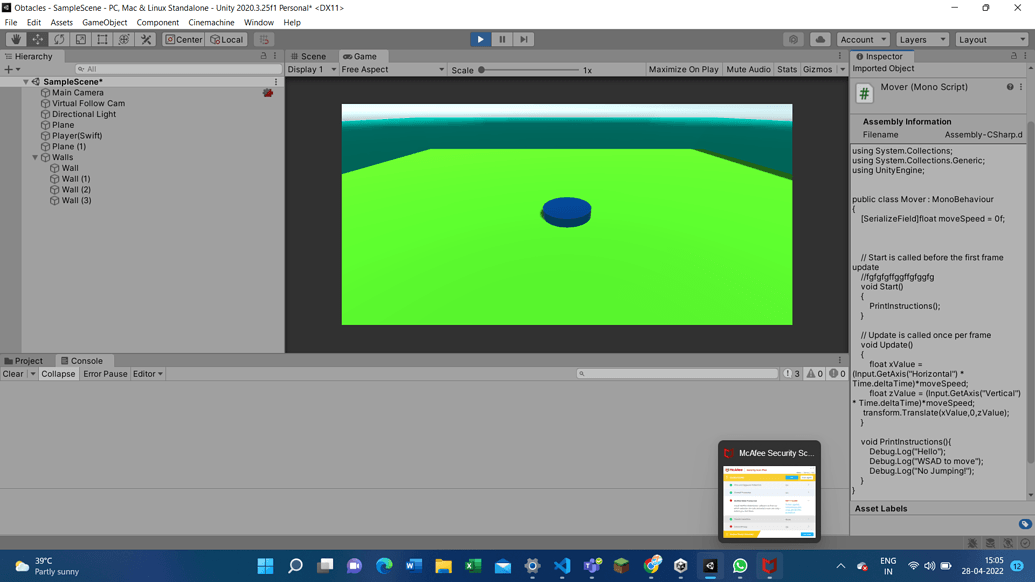Clear the Console messages

pyautogui.click(x=11, y=373)
